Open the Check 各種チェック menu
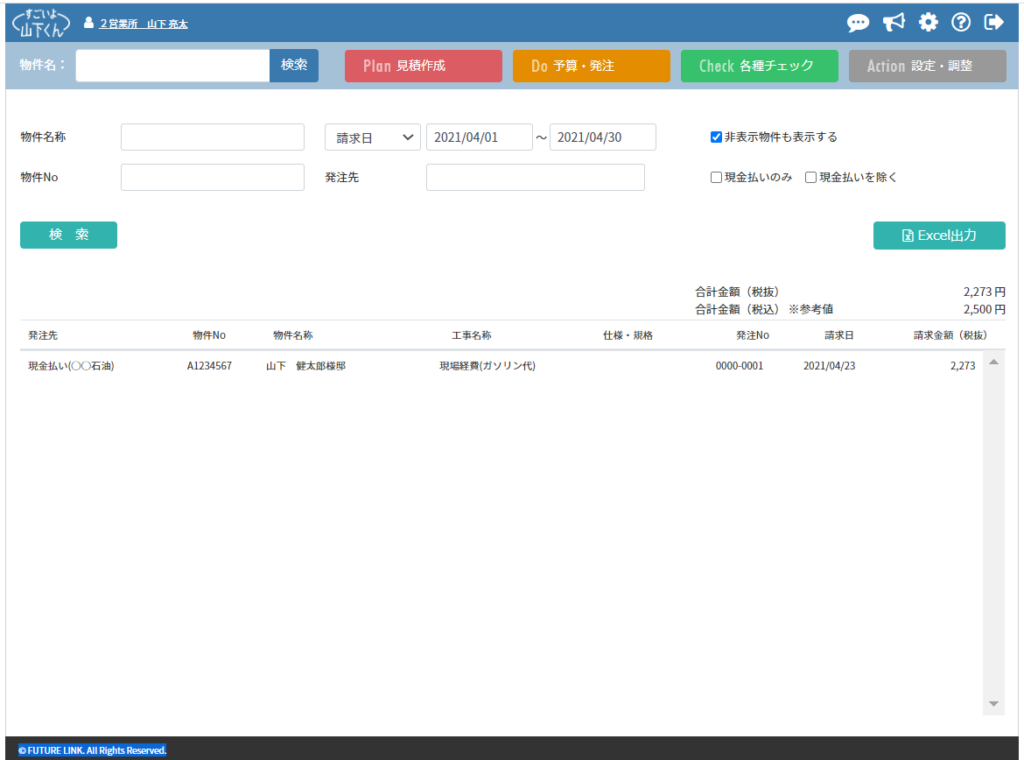 click(x=759, y=66)
